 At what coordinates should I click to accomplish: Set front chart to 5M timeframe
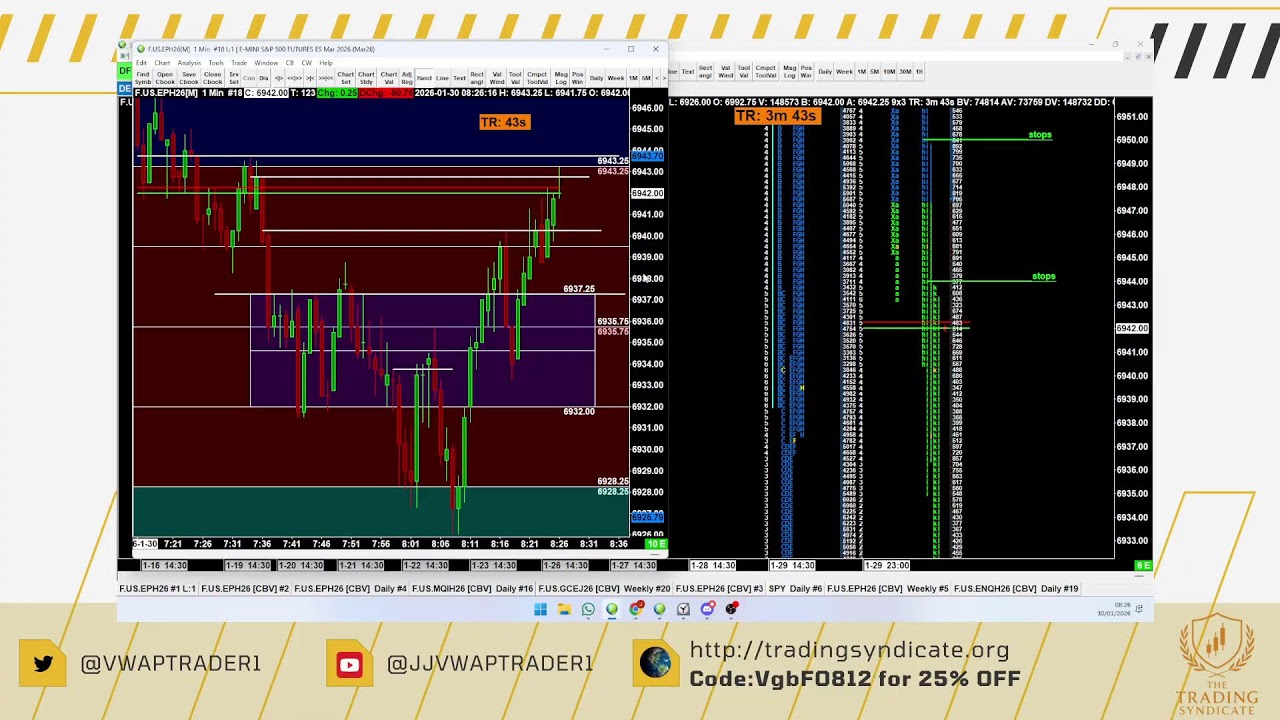(x=646, y=77)
